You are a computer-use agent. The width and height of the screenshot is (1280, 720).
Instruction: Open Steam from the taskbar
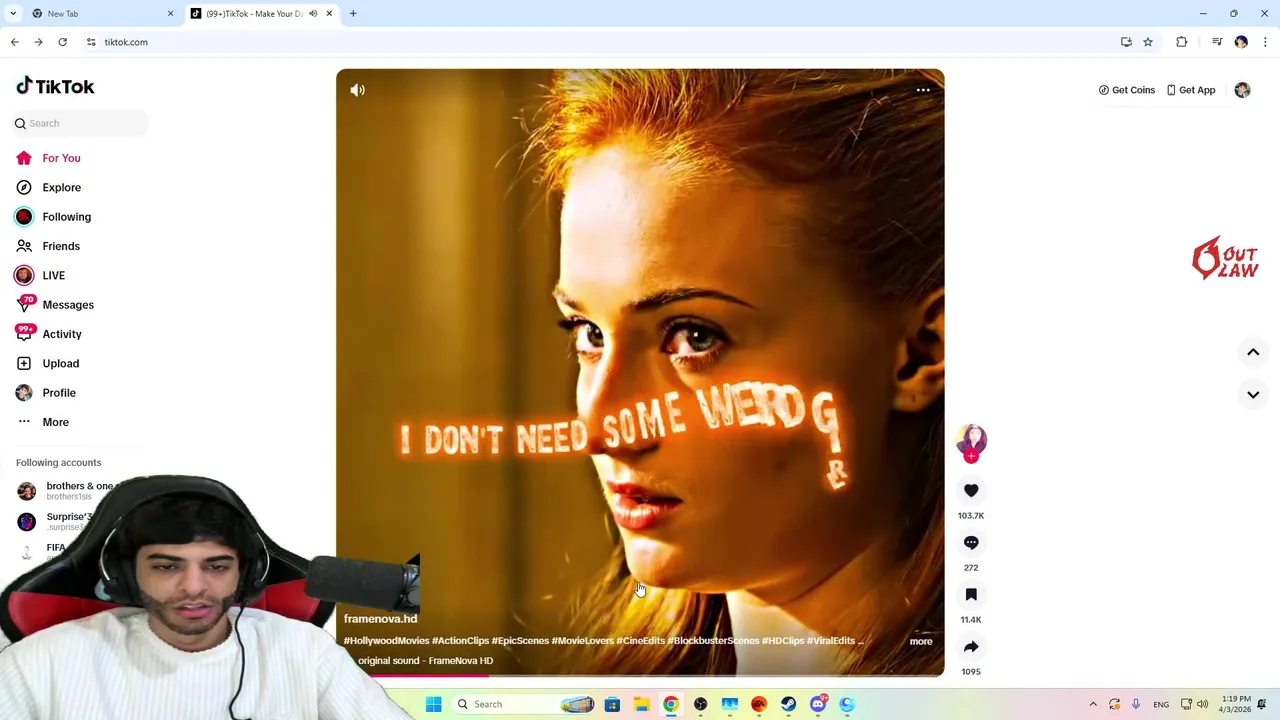tap(788, 704)
